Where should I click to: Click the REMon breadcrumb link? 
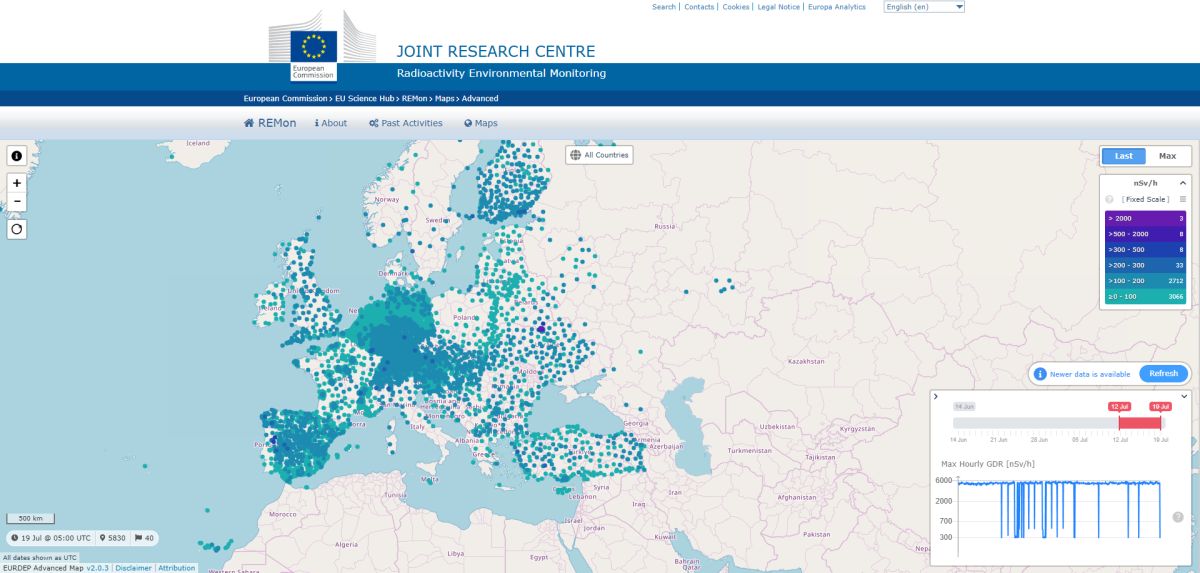pyautogui.click(x=415, y=98)
